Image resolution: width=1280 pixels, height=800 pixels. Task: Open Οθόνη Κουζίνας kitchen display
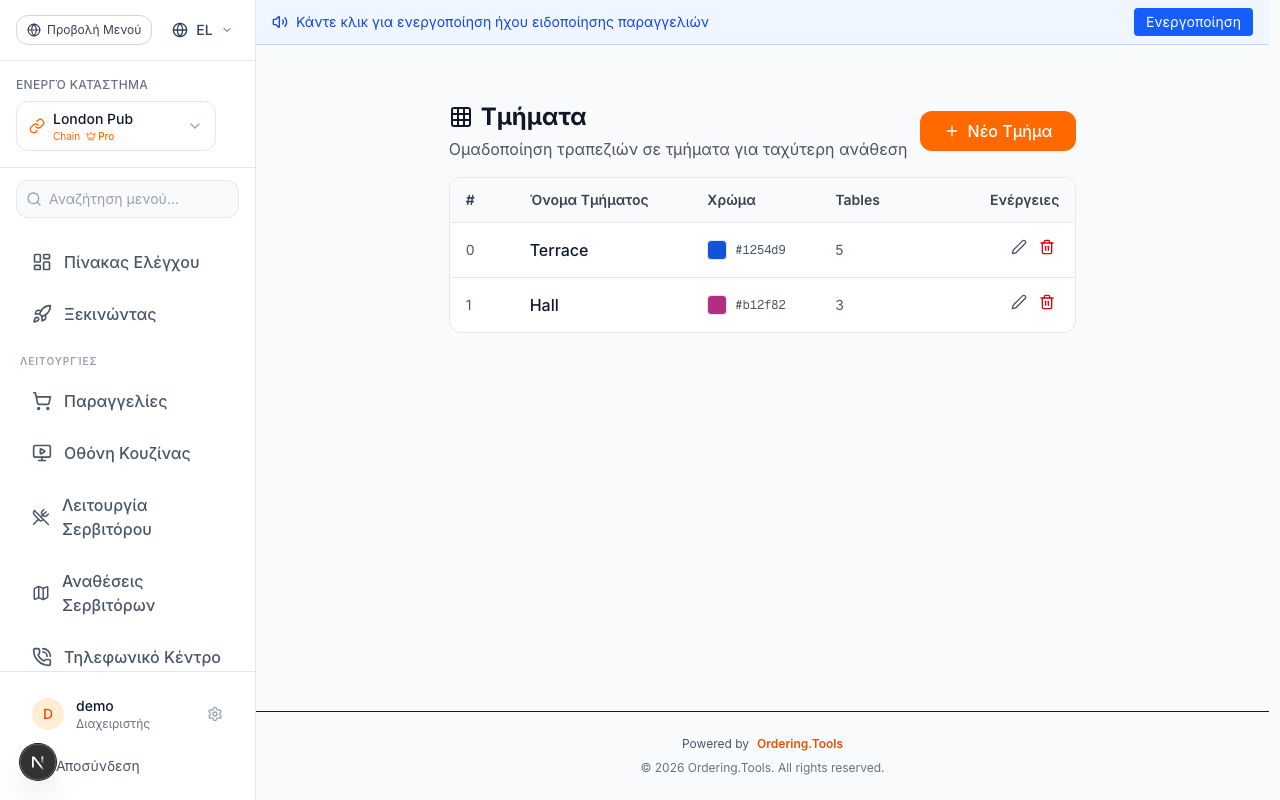coord(127,453)
